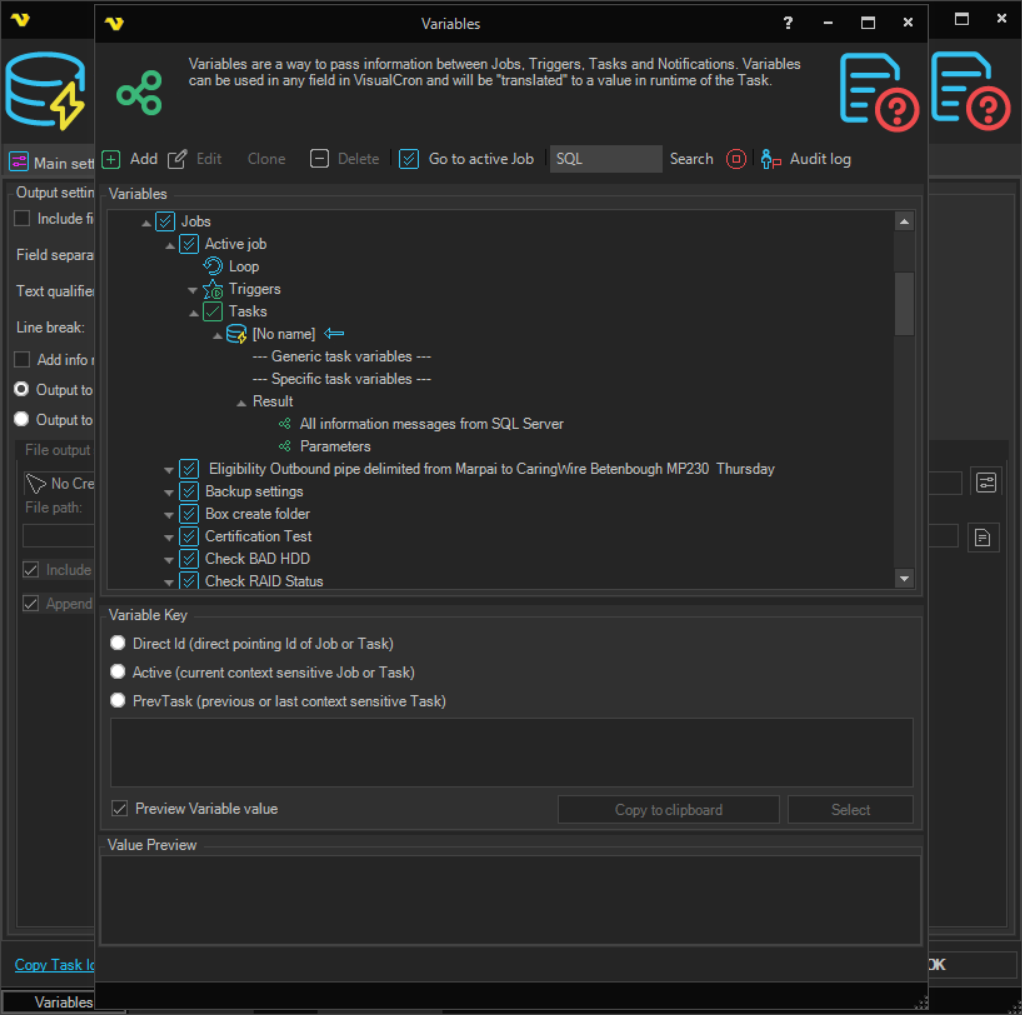Click the Audit log icon
Screen dimensions: 1022x1015
771,159
